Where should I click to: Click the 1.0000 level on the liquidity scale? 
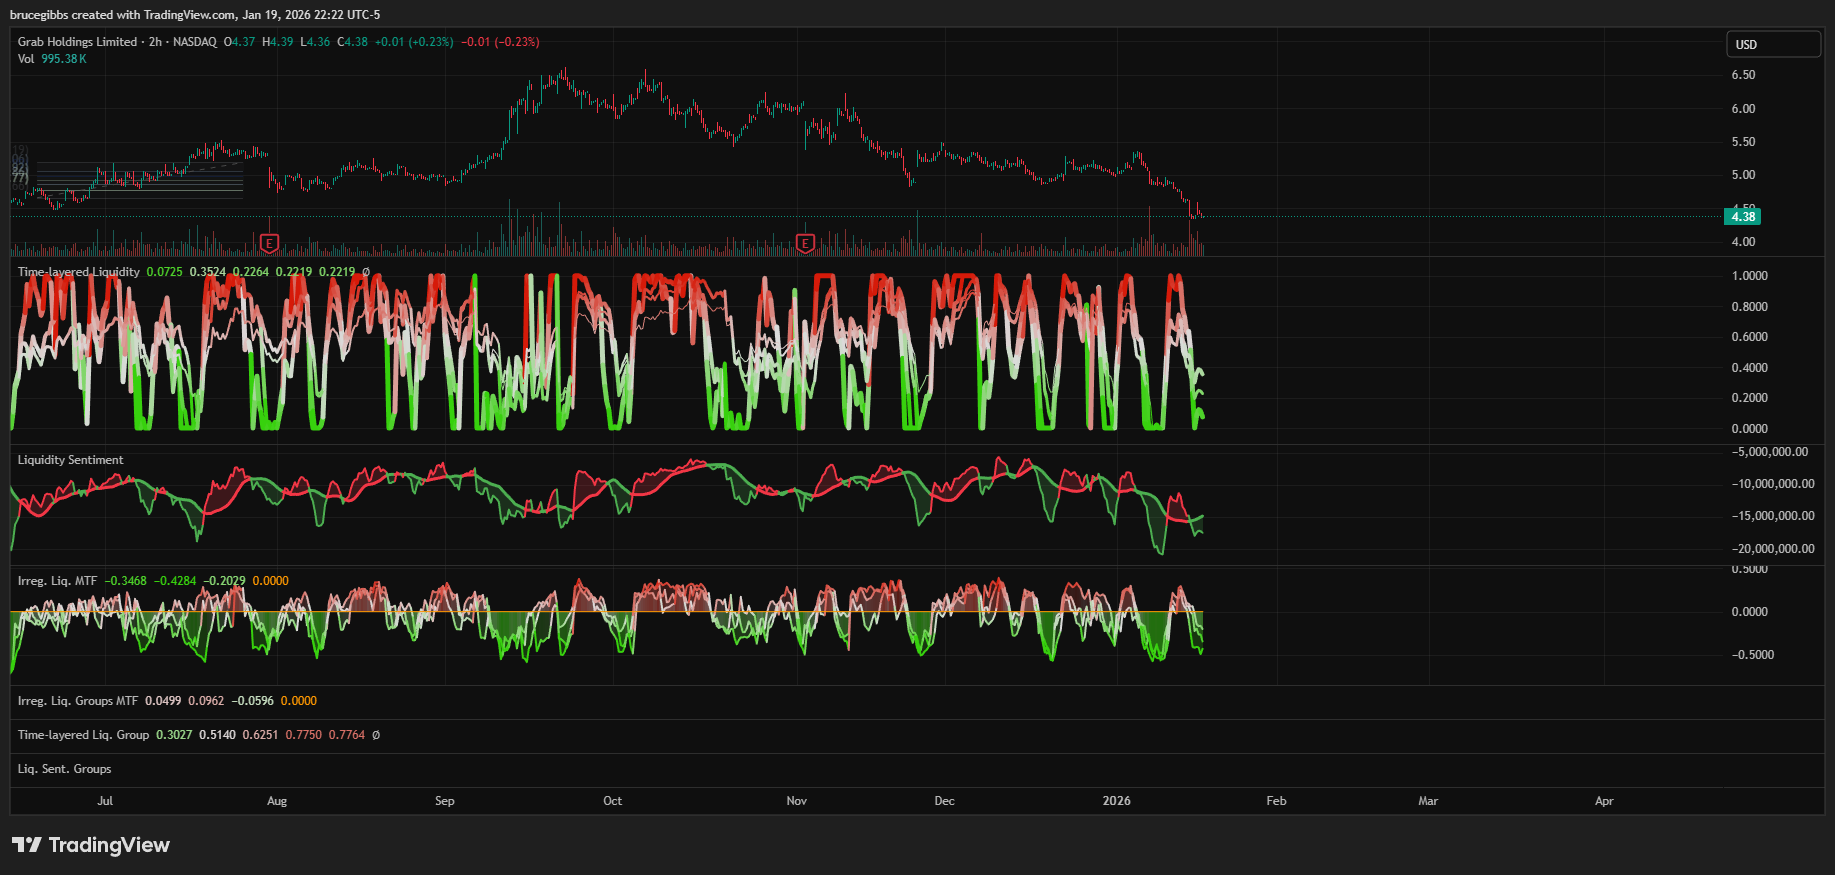pyautogui.click(x=1749, y=276)
